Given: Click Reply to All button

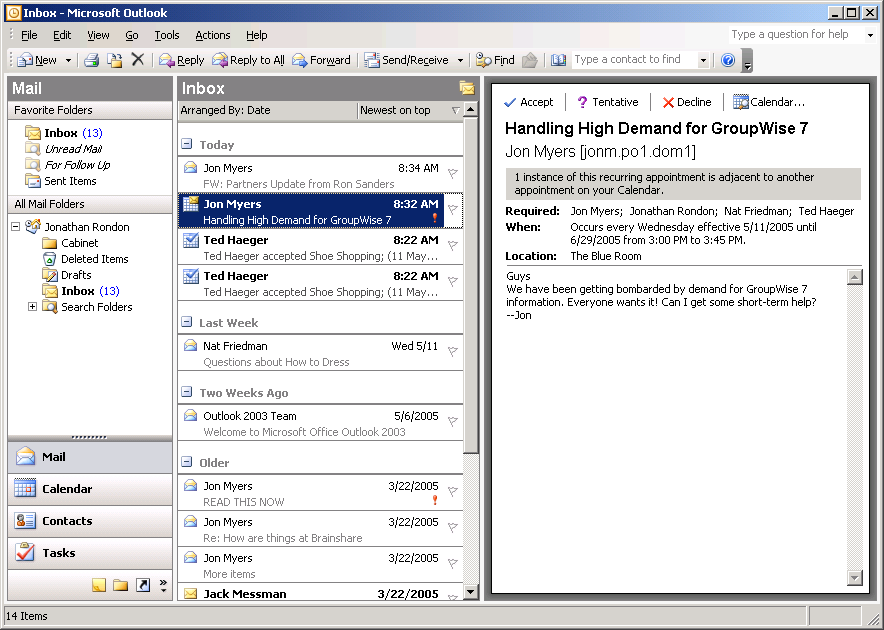Looking at the screenshot, I should click(x=248, y=60).
